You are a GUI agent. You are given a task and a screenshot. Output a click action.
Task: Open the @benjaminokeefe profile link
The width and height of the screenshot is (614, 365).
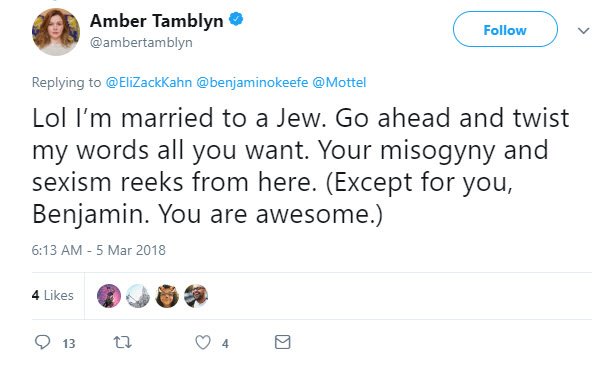click(x=252, y=83)
